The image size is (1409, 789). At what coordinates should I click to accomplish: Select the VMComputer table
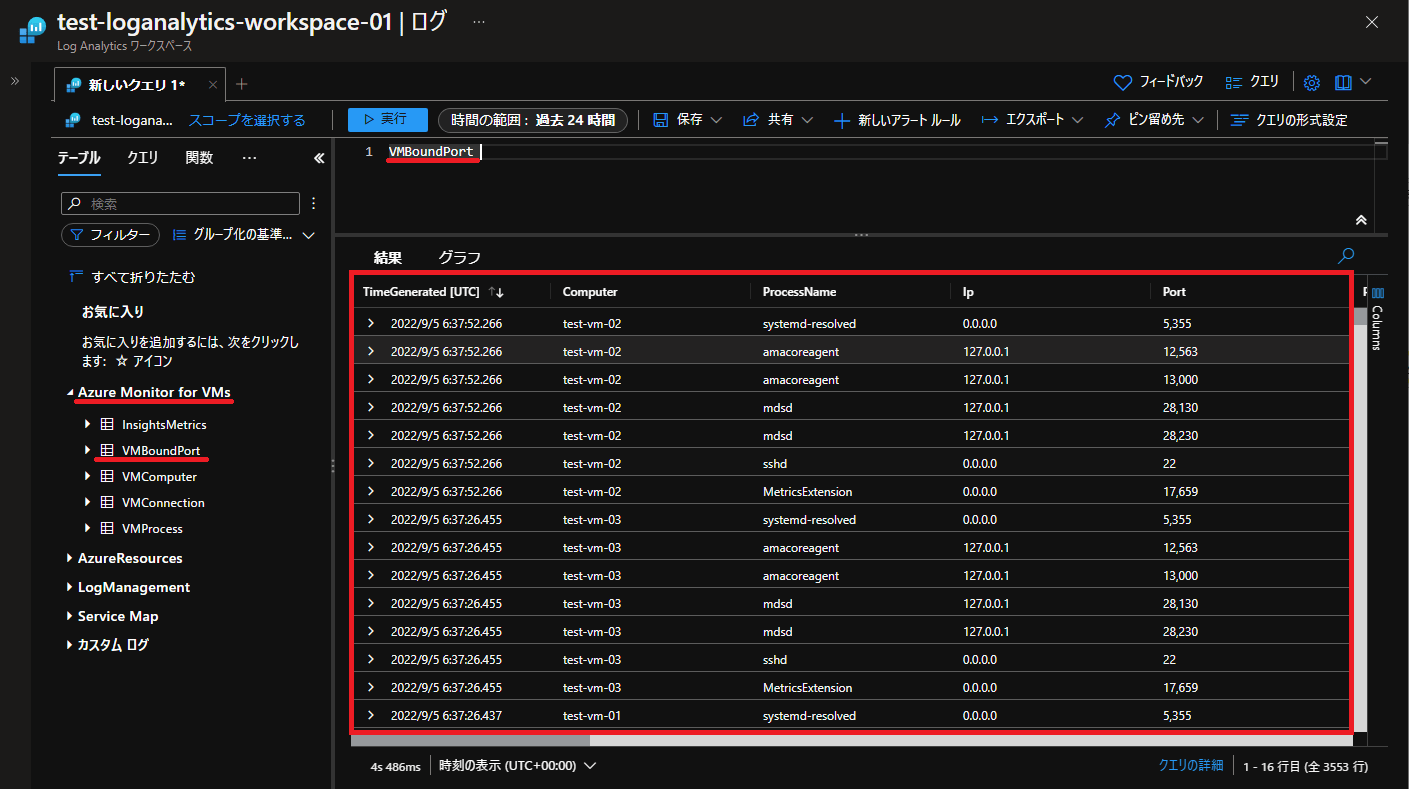[159, 477]
